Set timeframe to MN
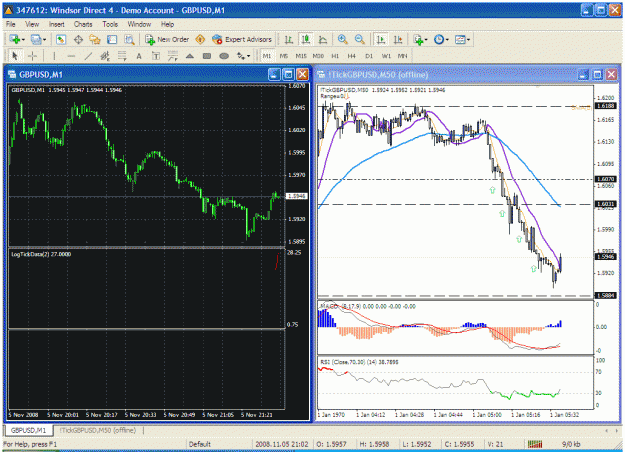The height and width of the screenshot is (452, 625). (403, 56)
